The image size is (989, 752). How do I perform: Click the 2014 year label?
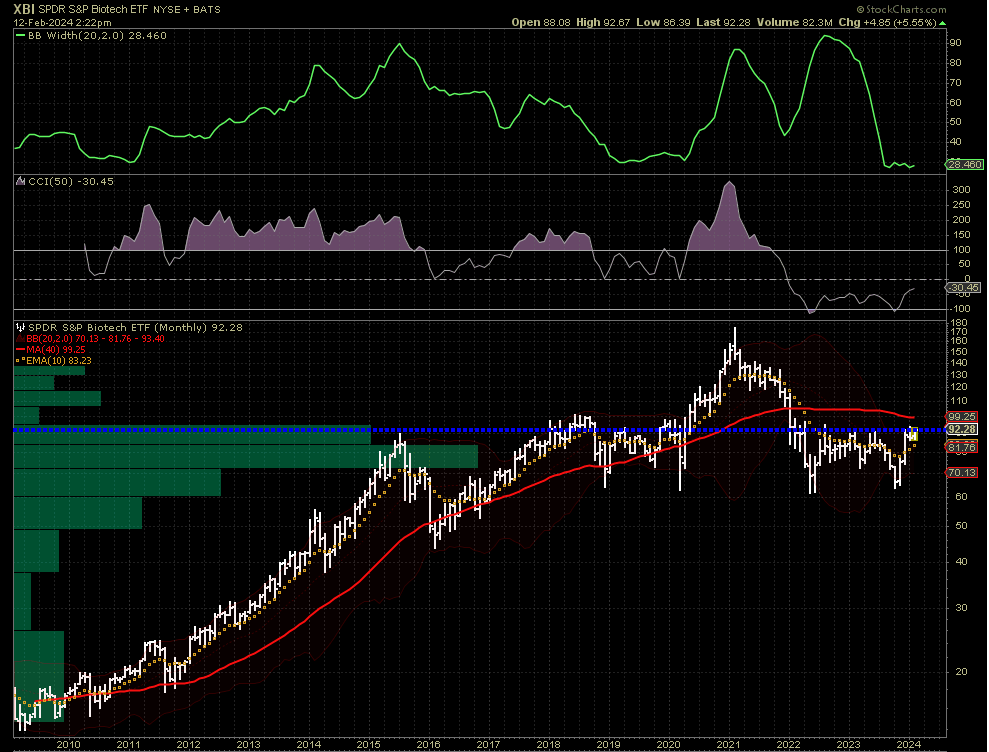tap(308, 744)
